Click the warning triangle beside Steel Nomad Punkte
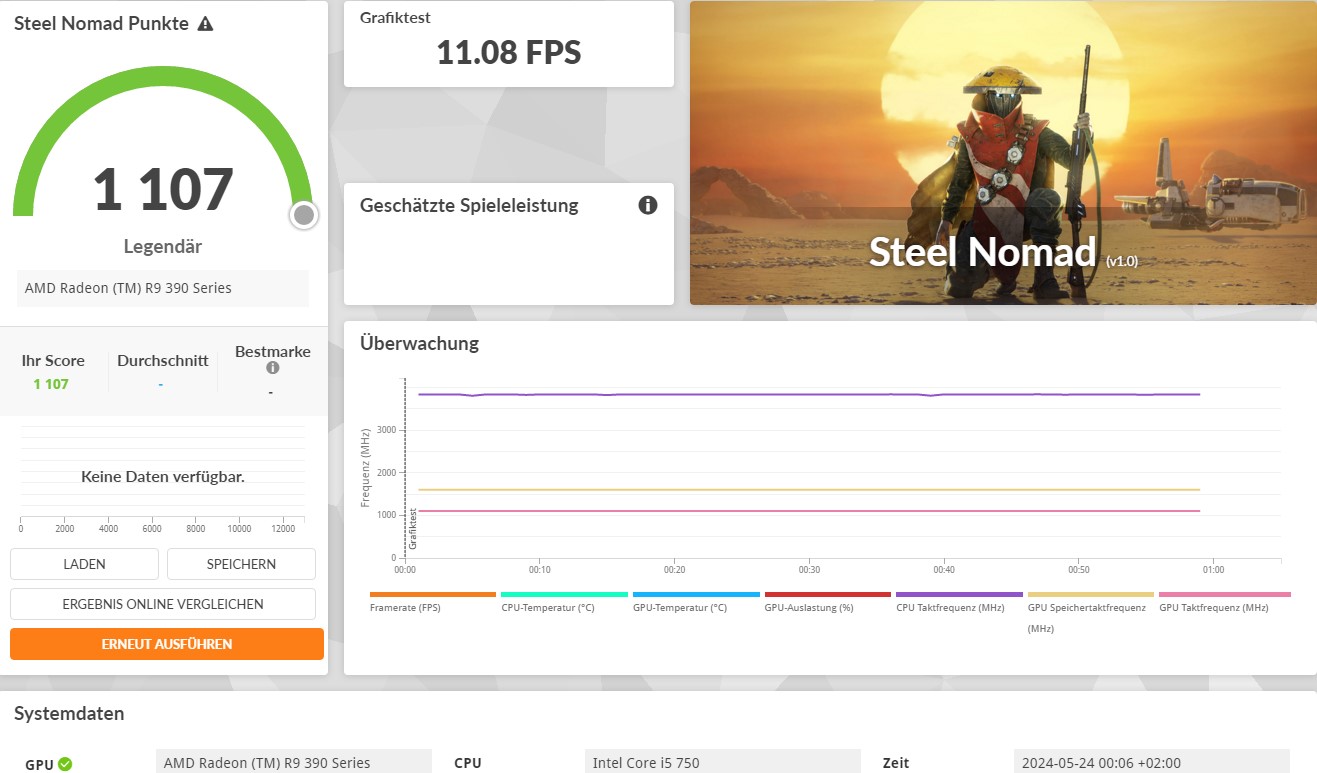1317x773 pixels. point(205,24)
